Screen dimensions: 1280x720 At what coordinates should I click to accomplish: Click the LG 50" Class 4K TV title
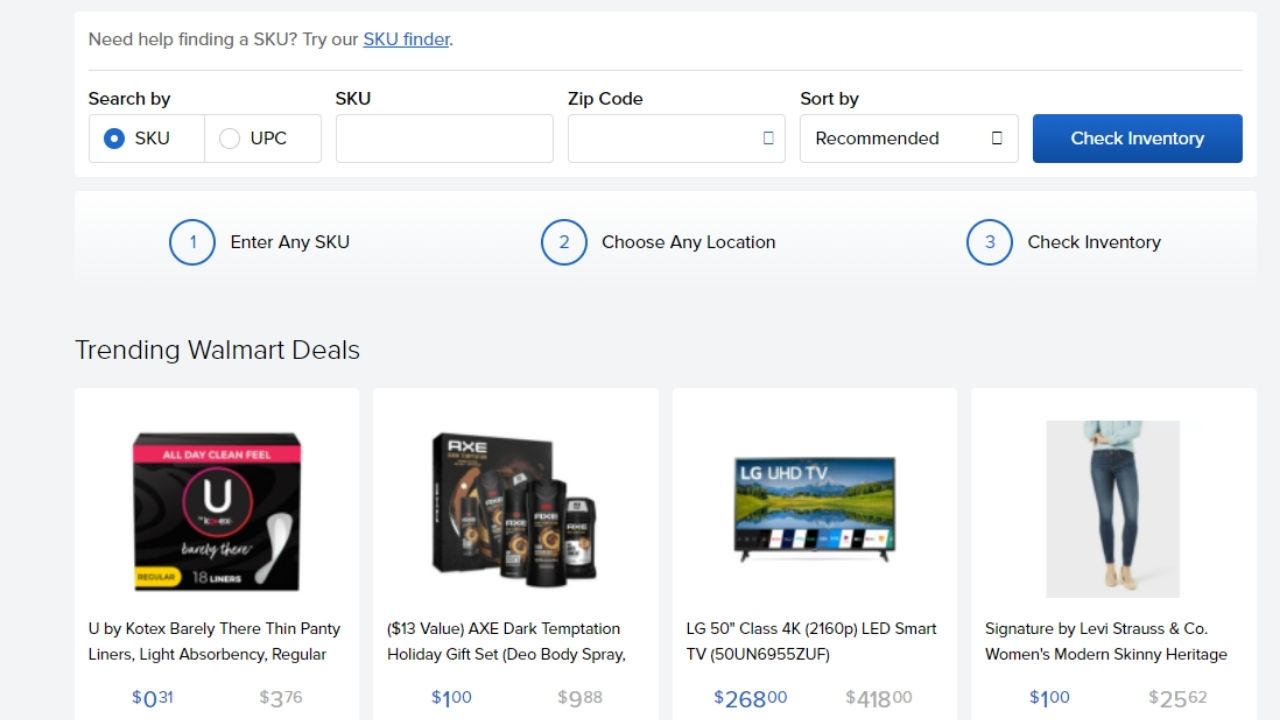point(811,641)
